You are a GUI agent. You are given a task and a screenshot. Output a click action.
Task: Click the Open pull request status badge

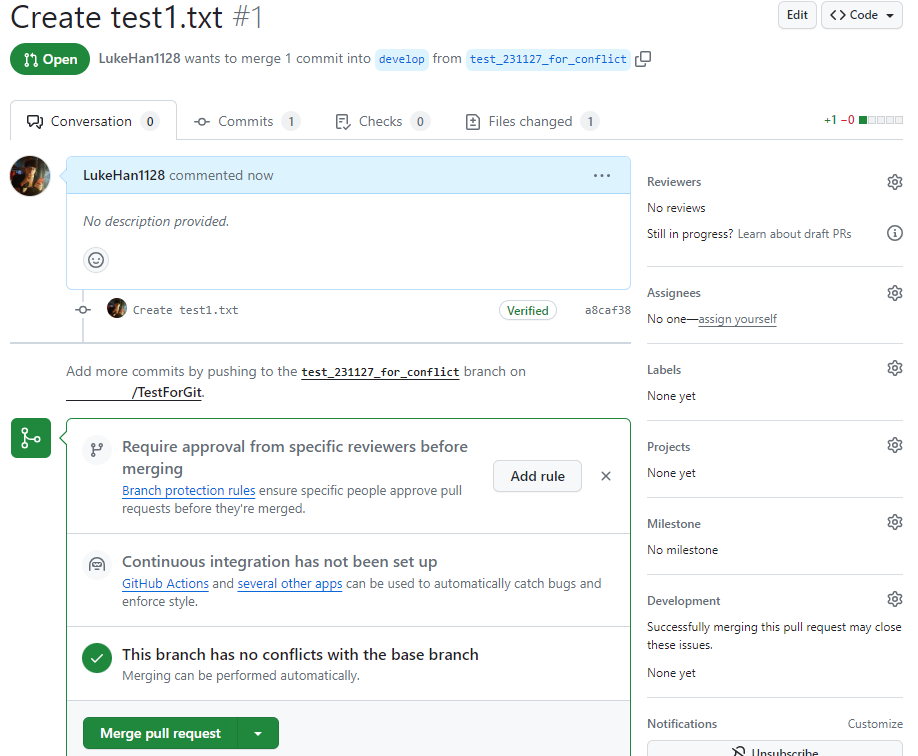(x=50, y=59)
